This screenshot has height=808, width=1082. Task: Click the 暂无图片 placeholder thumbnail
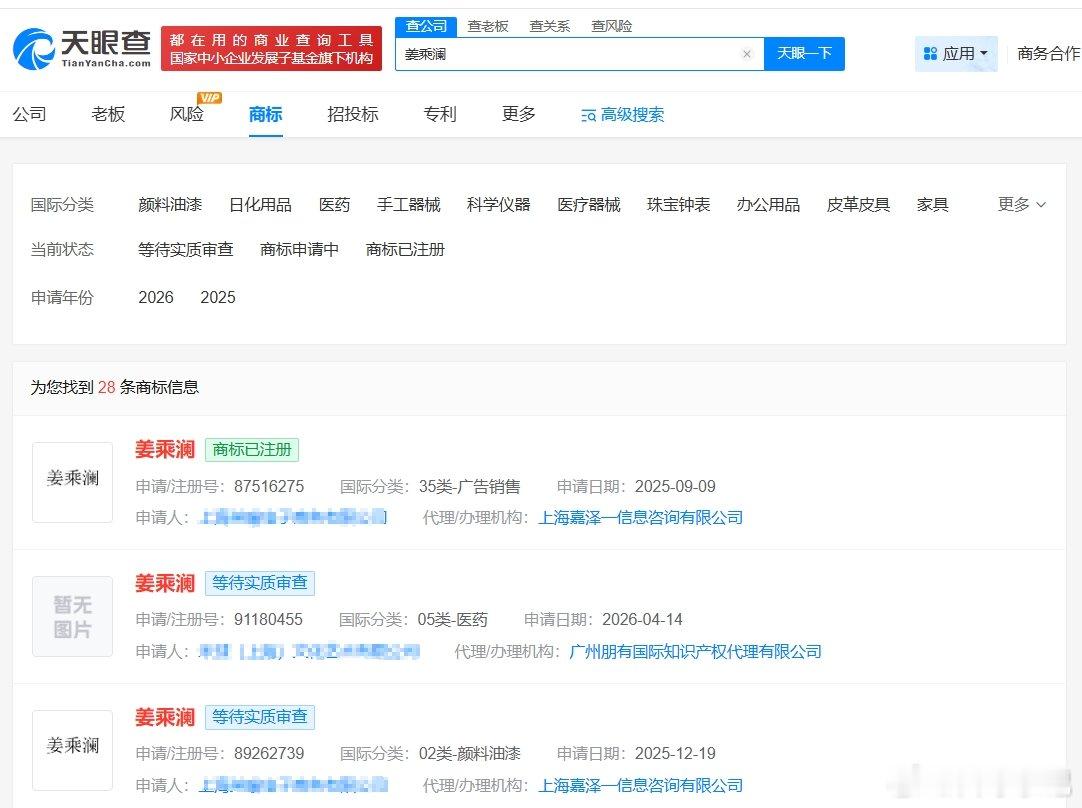click(x=72, y=616)
